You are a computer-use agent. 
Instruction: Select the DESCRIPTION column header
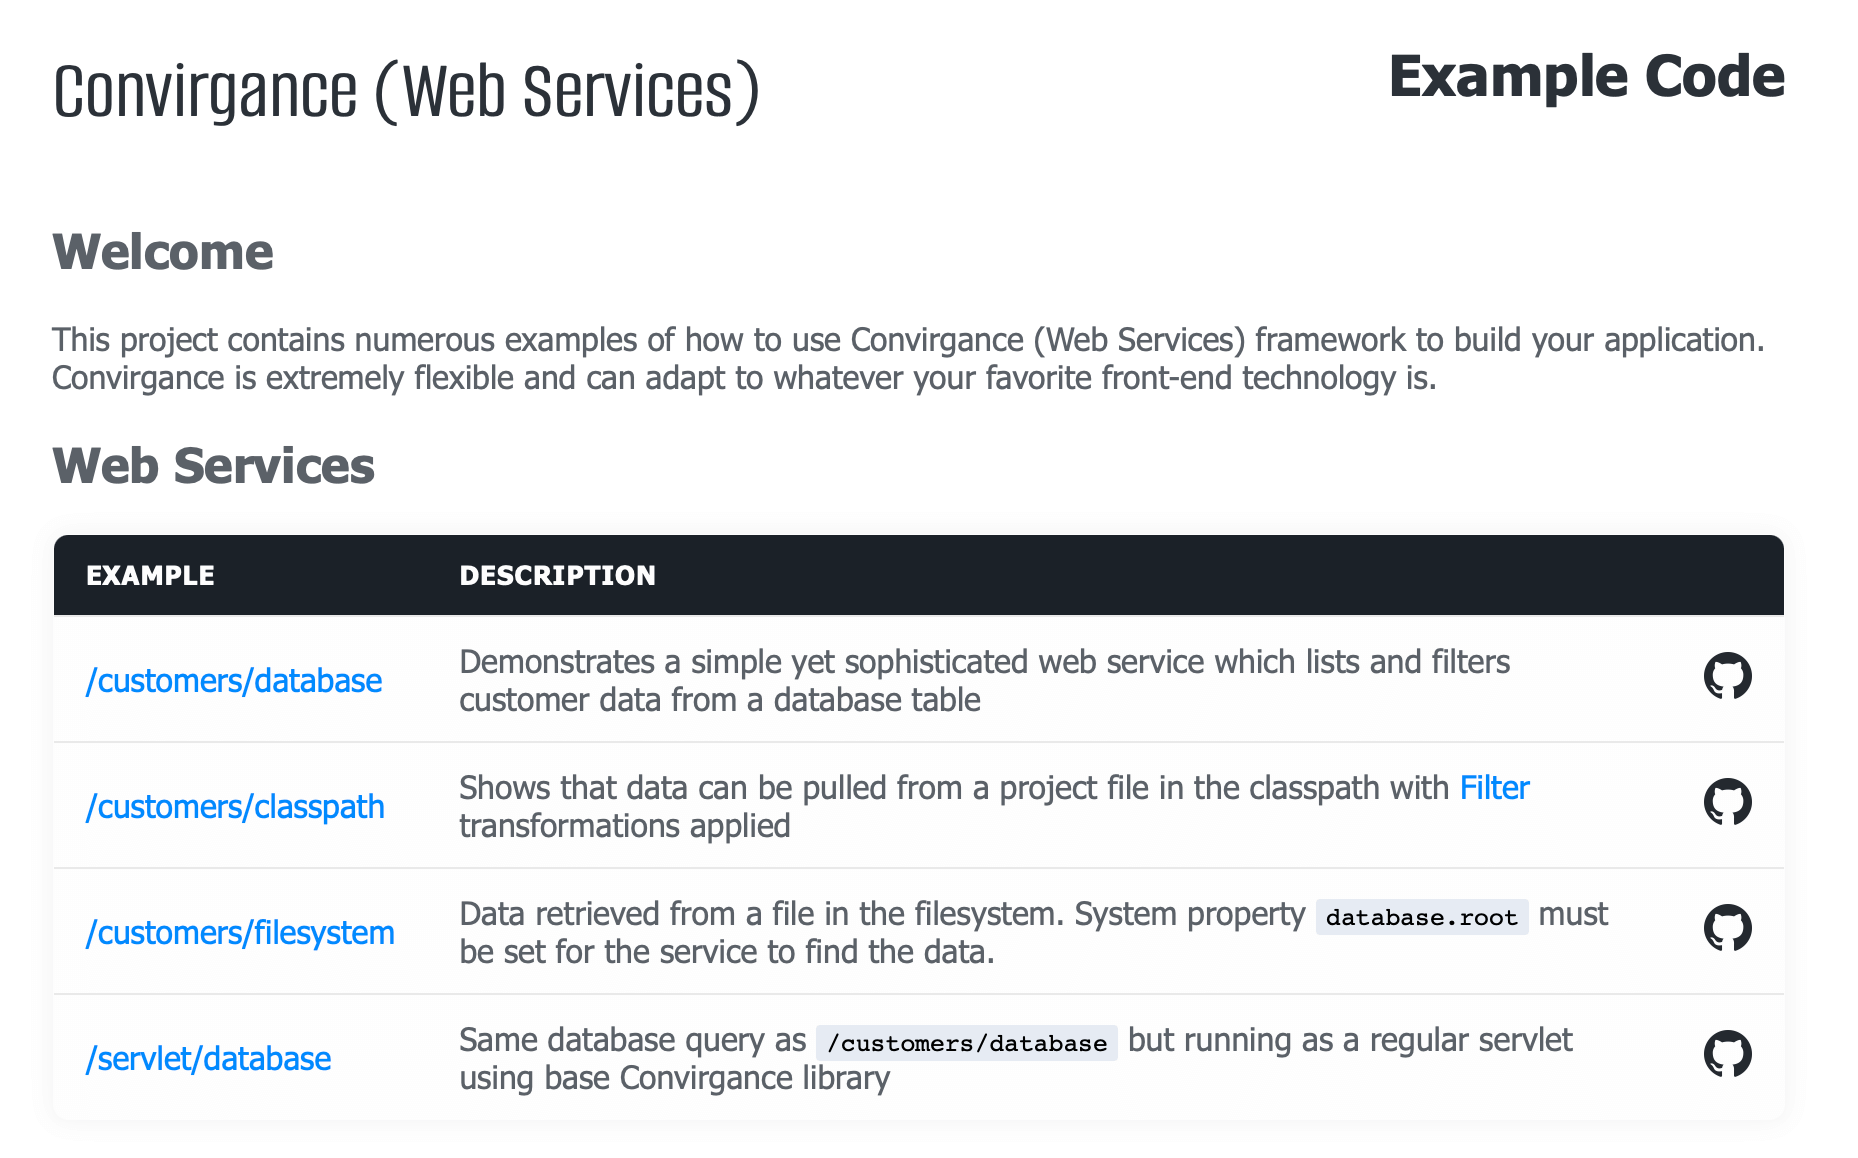coord(557,575)
